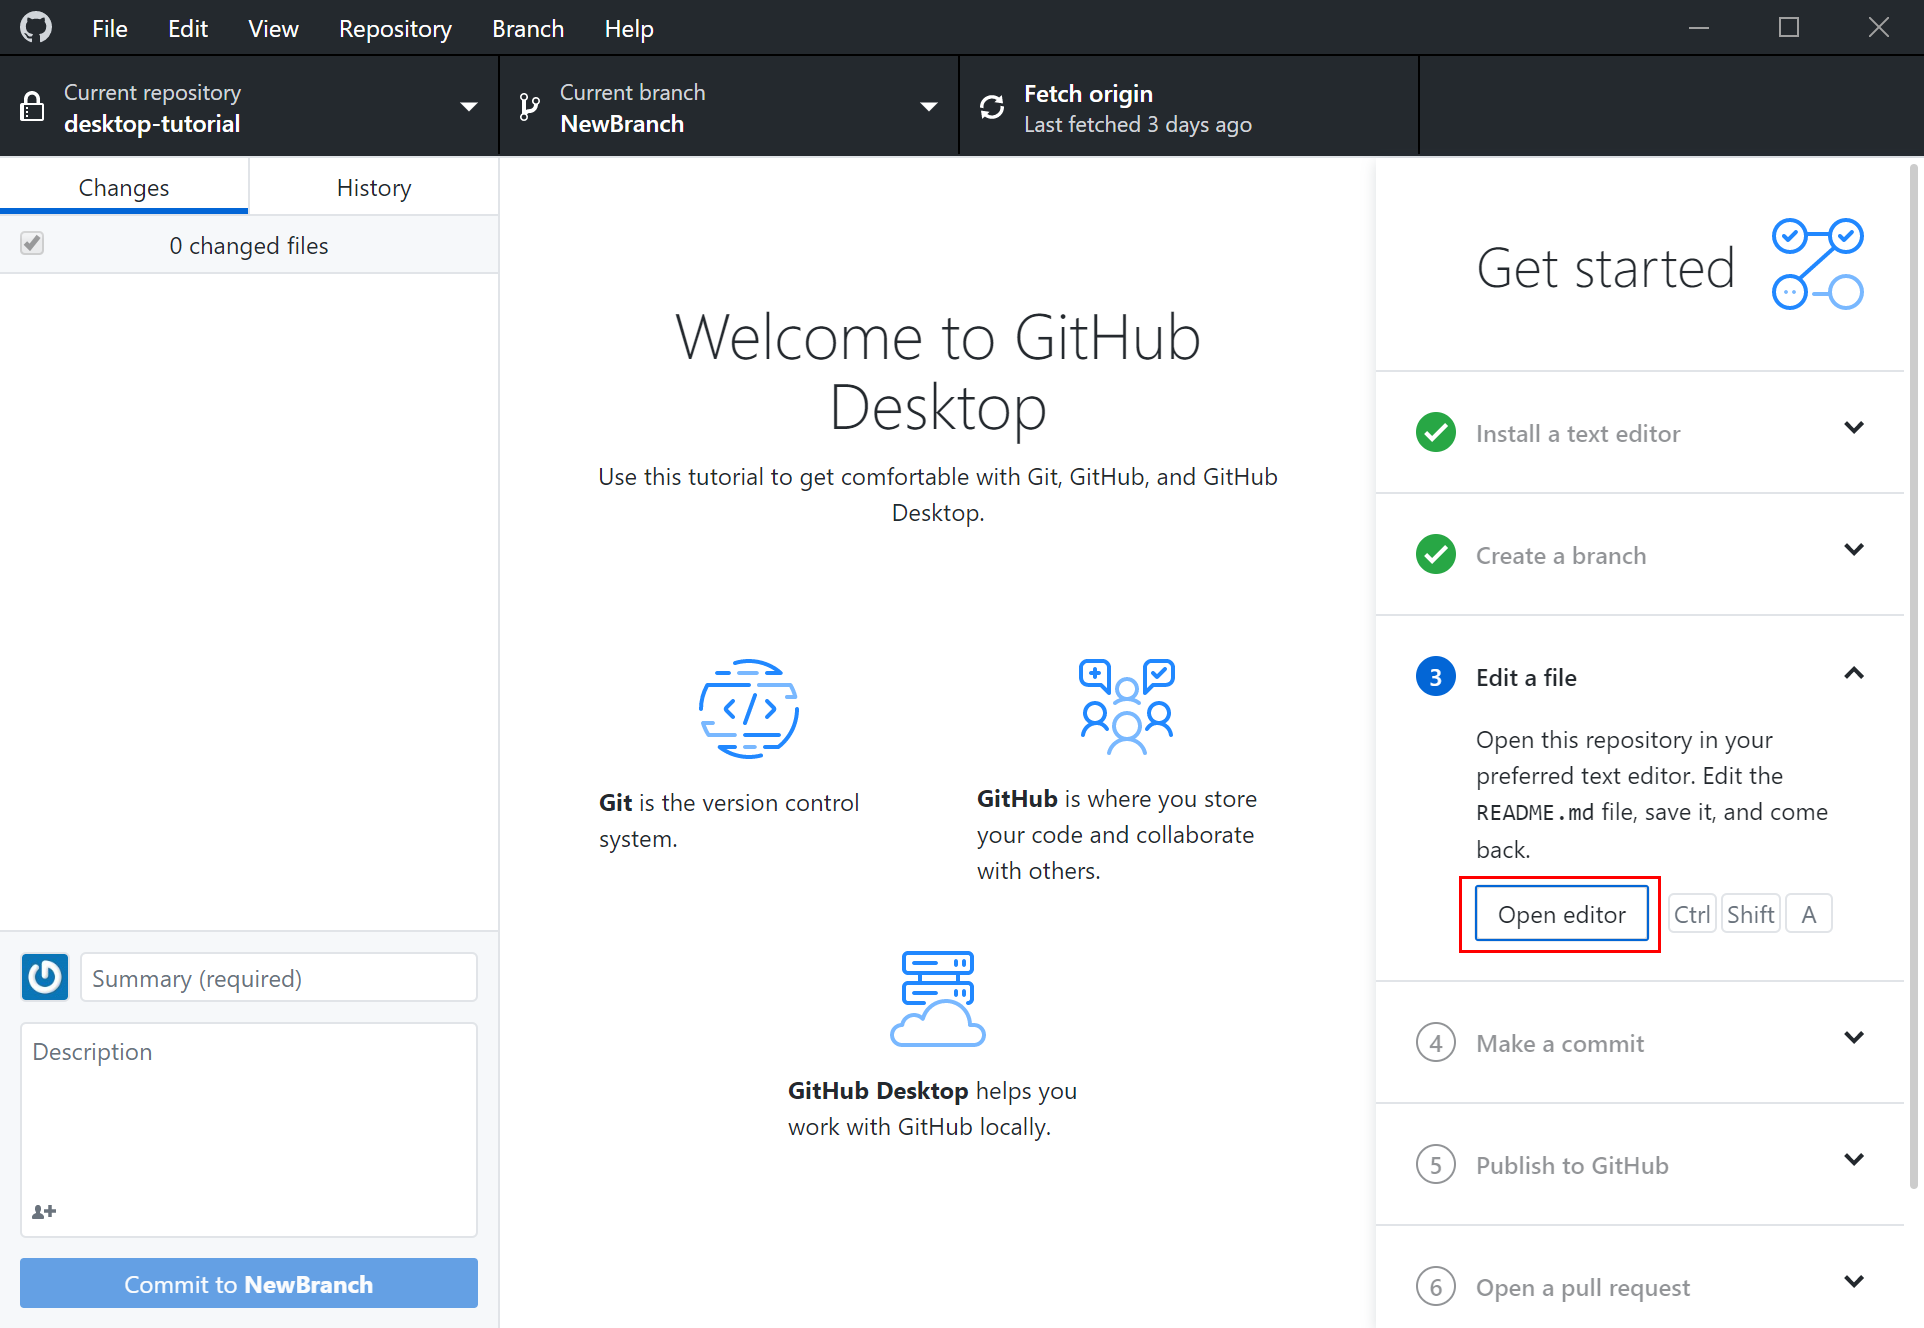Click the 'Get started' heading

[x=1606, y=267]
